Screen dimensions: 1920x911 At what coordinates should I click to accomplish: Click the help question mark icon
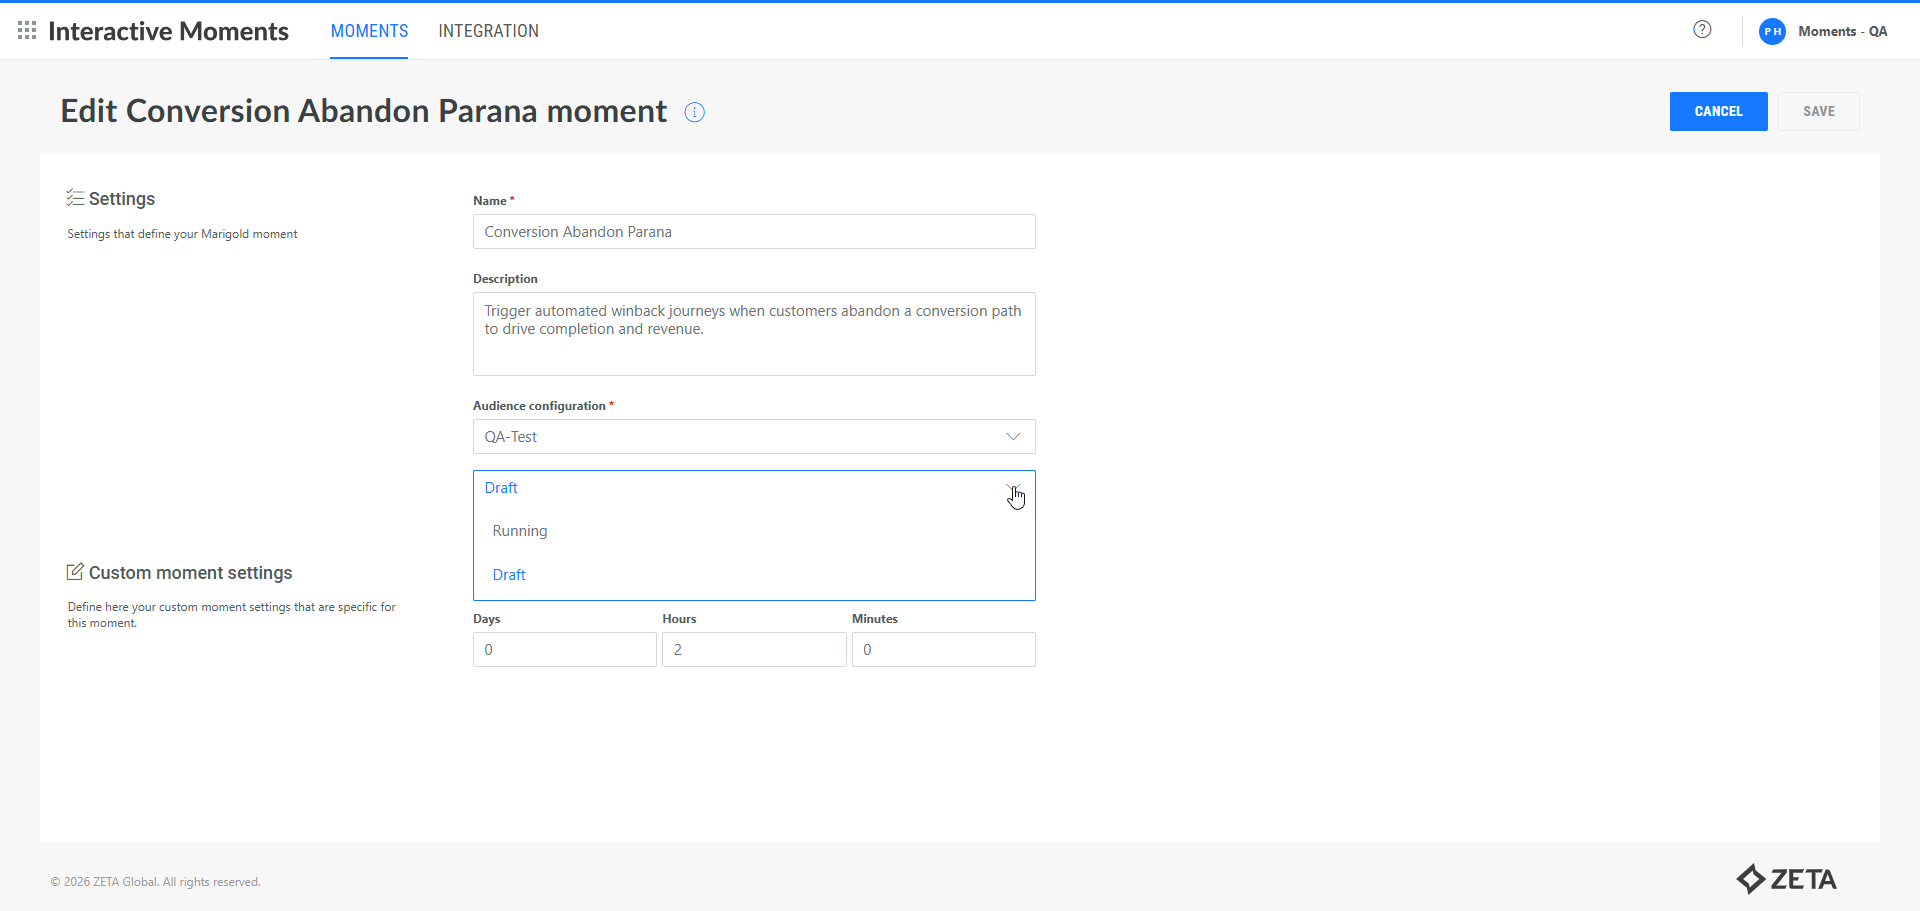1702,30
